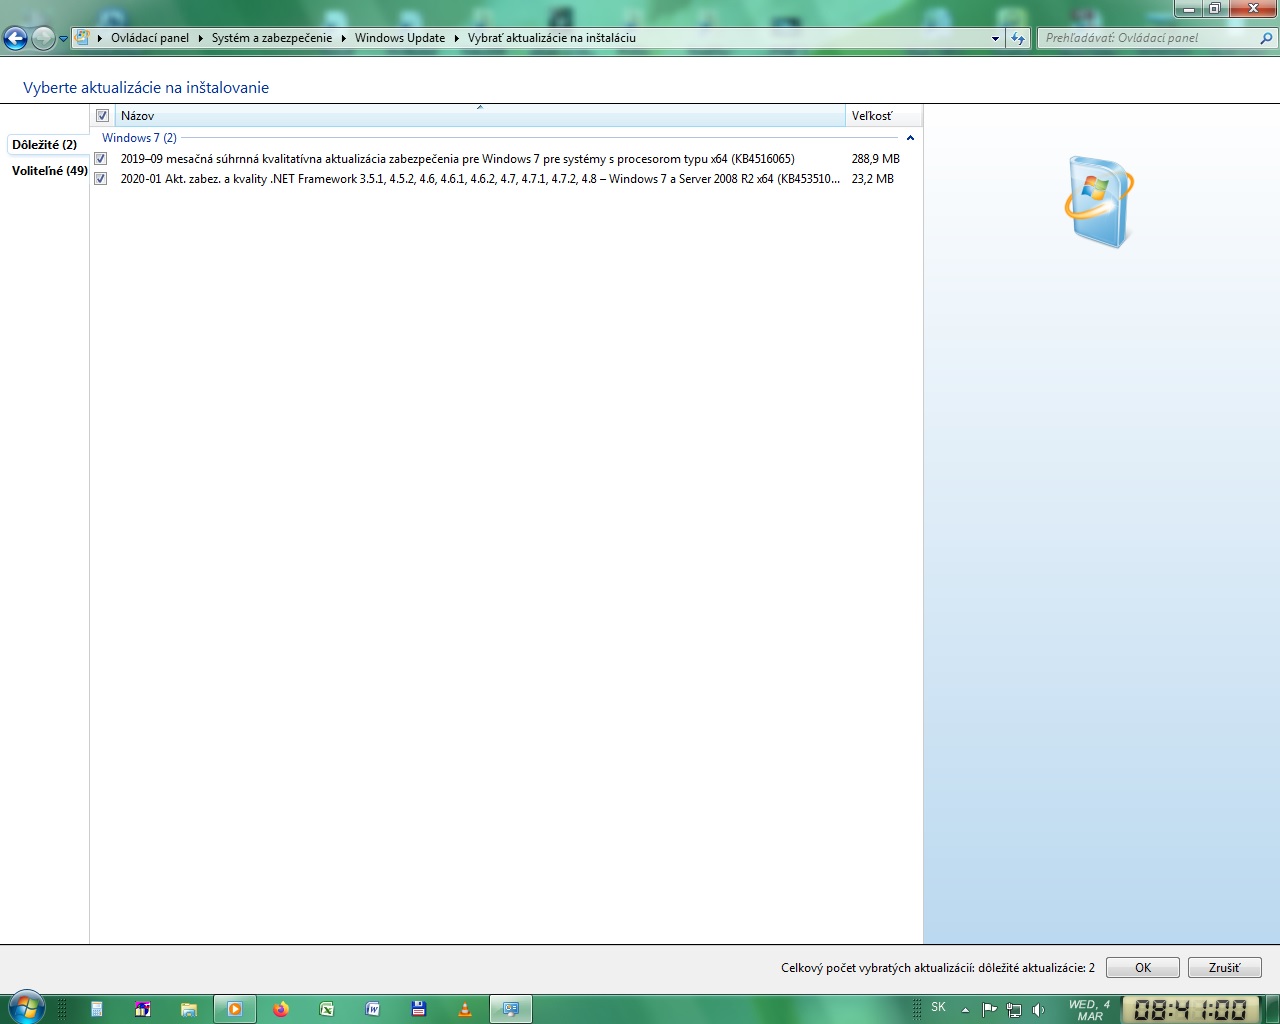Show hidden tray icons arrow
This screenshot has height=1024, width=1280.
point(965,1010)
